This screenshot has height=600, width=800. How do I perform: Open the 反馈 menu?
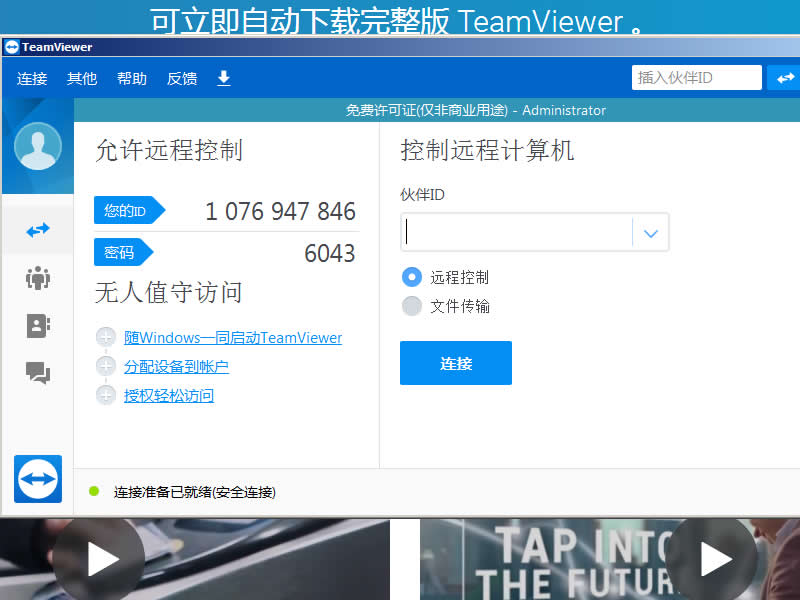pyautogui.click(x=181, y=77)
